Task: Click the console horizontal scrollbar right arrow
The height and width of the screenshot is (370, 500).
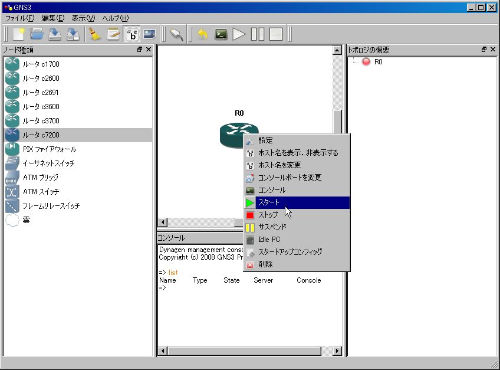Action: (x=337, y=351)
